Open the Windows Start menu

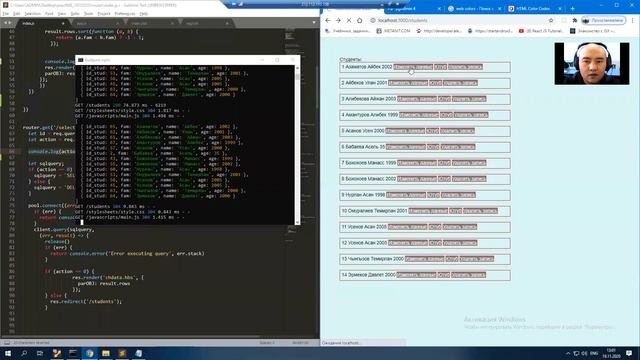(x=8, y=353)
